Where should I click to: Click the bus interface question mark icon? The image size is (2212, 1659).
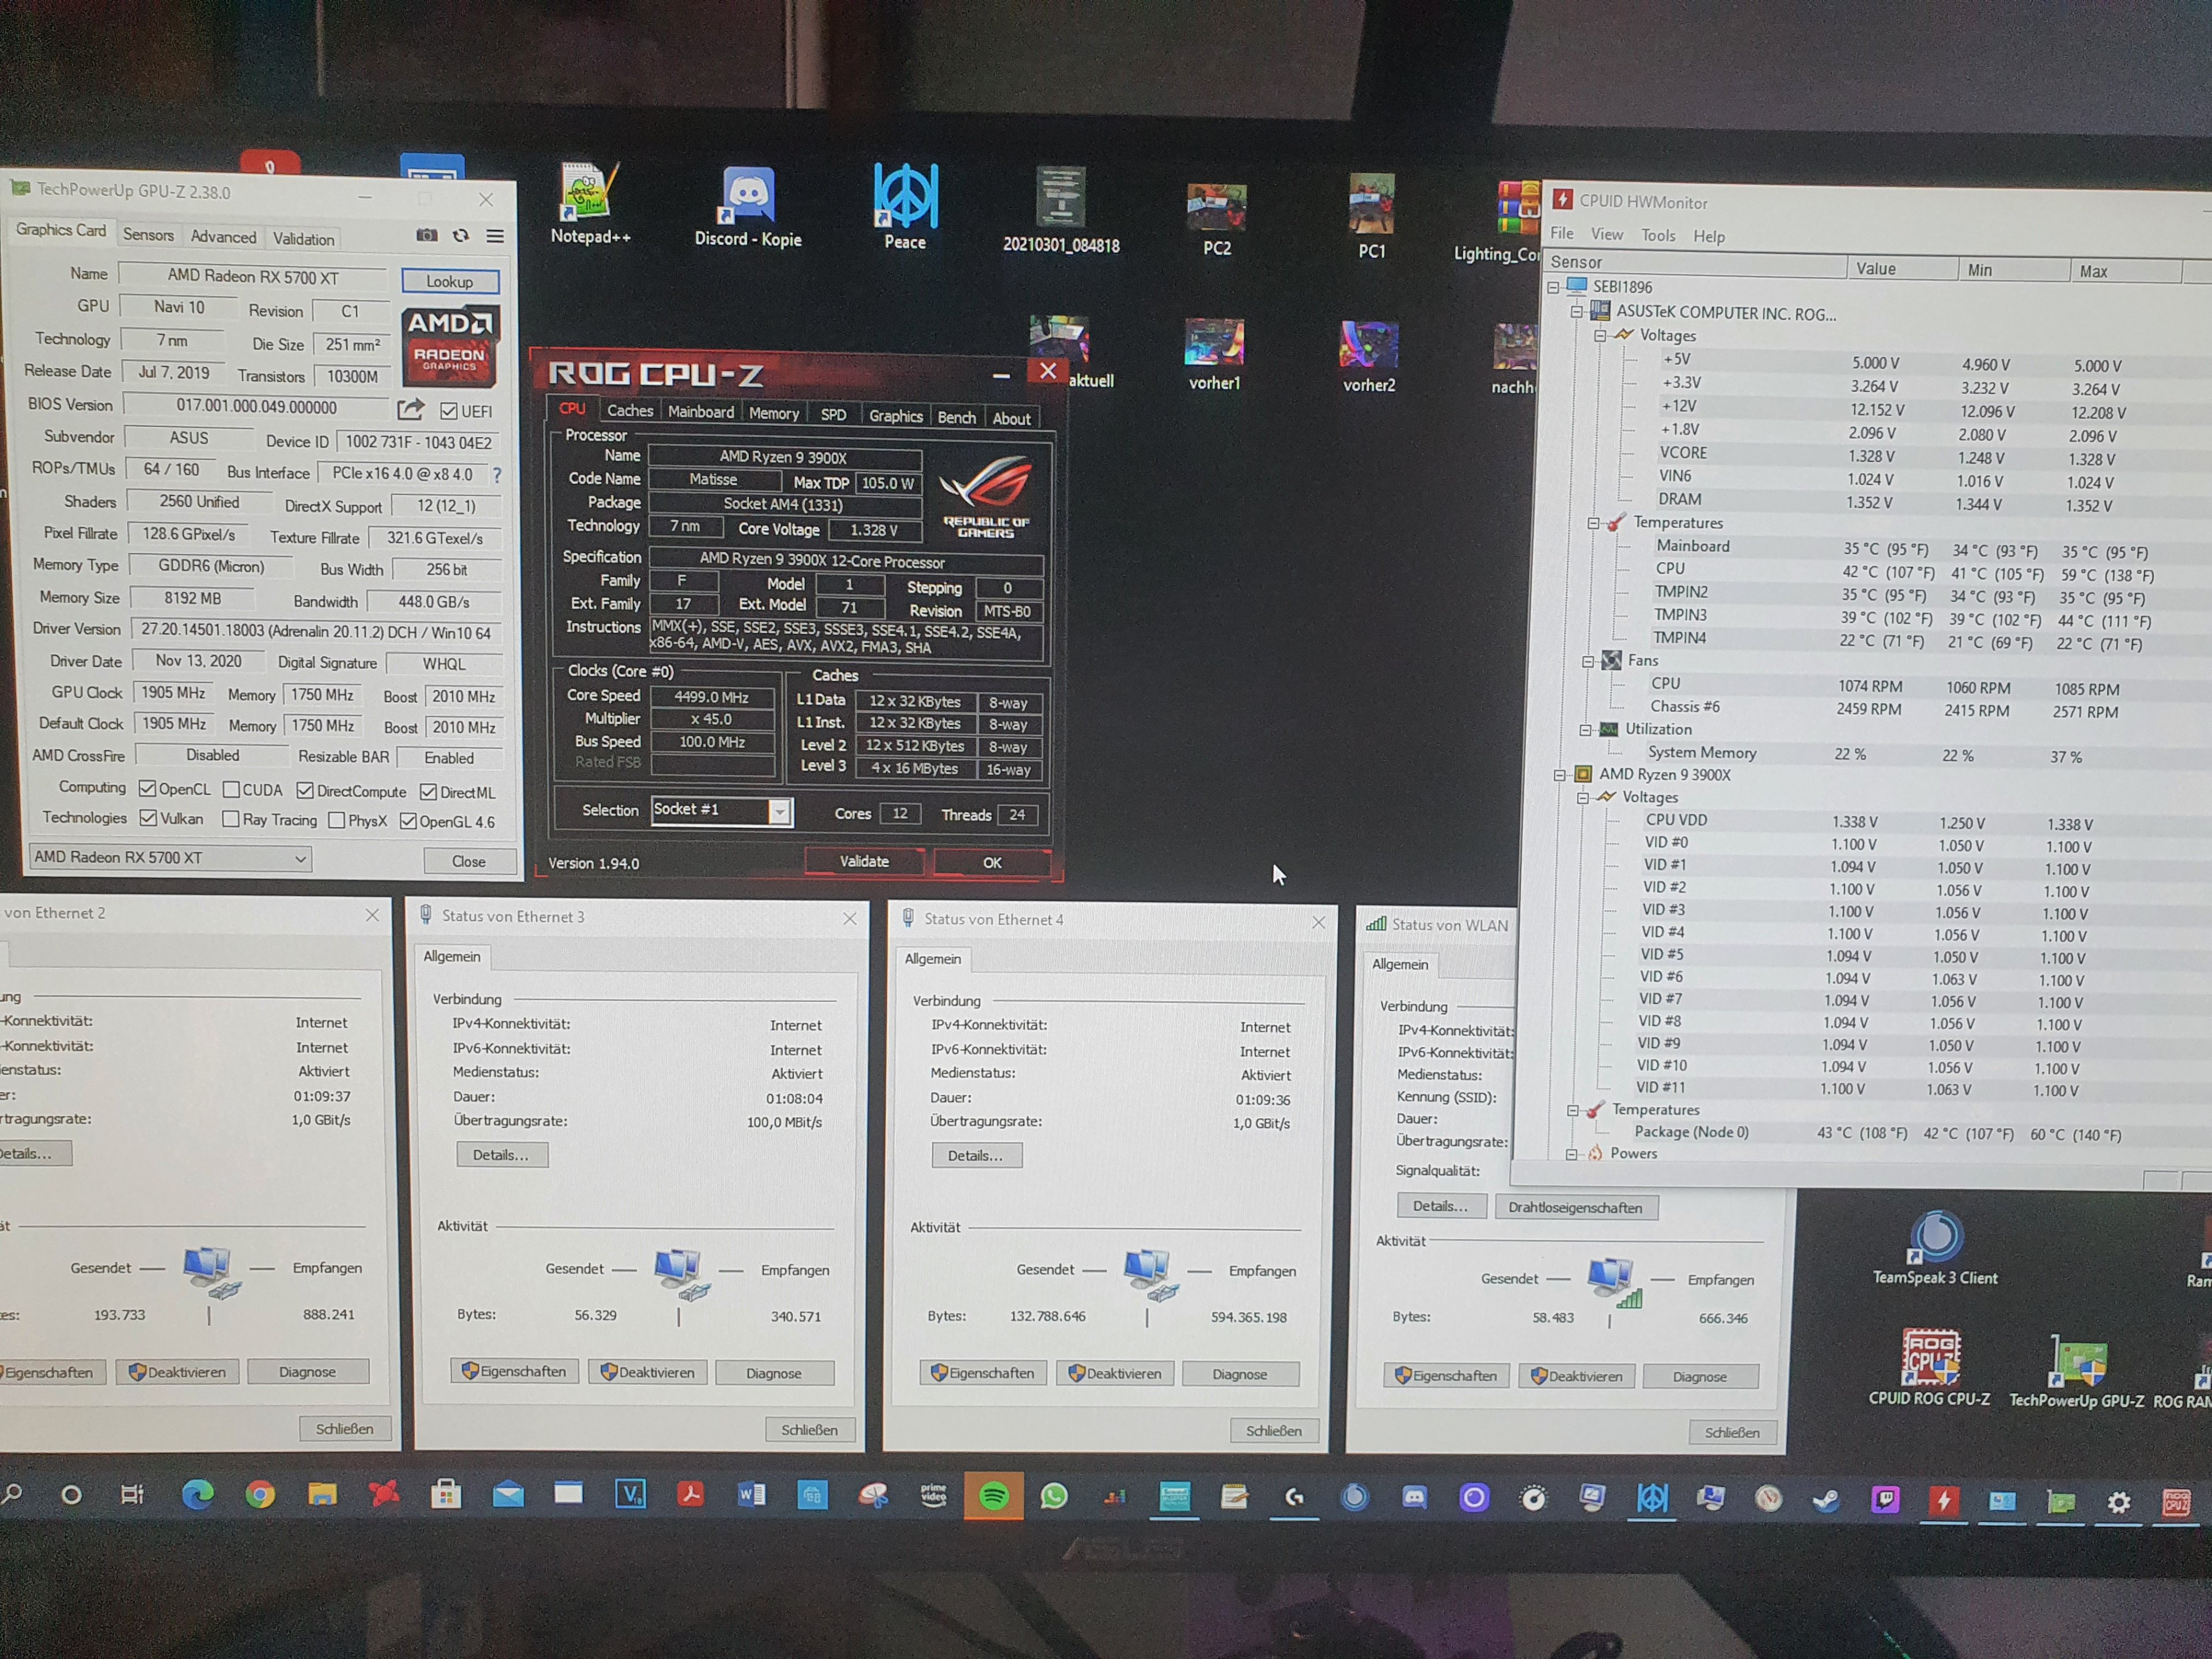click(497, 475)
